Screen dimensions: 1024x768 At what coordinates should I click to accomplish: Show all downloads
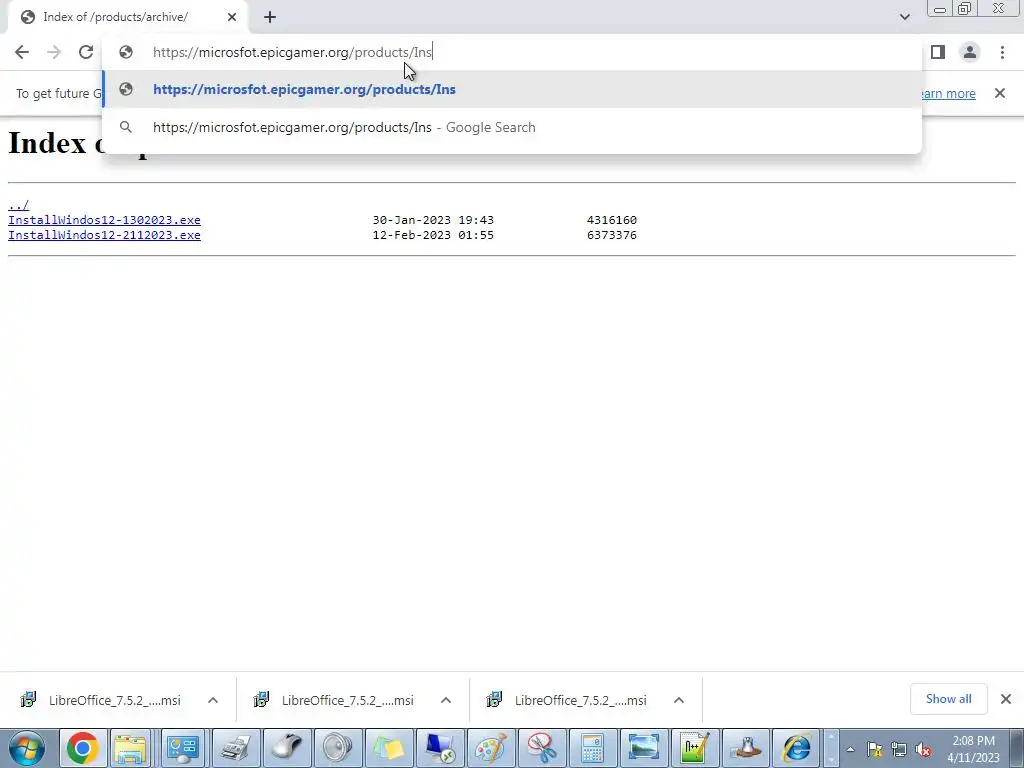948,699
